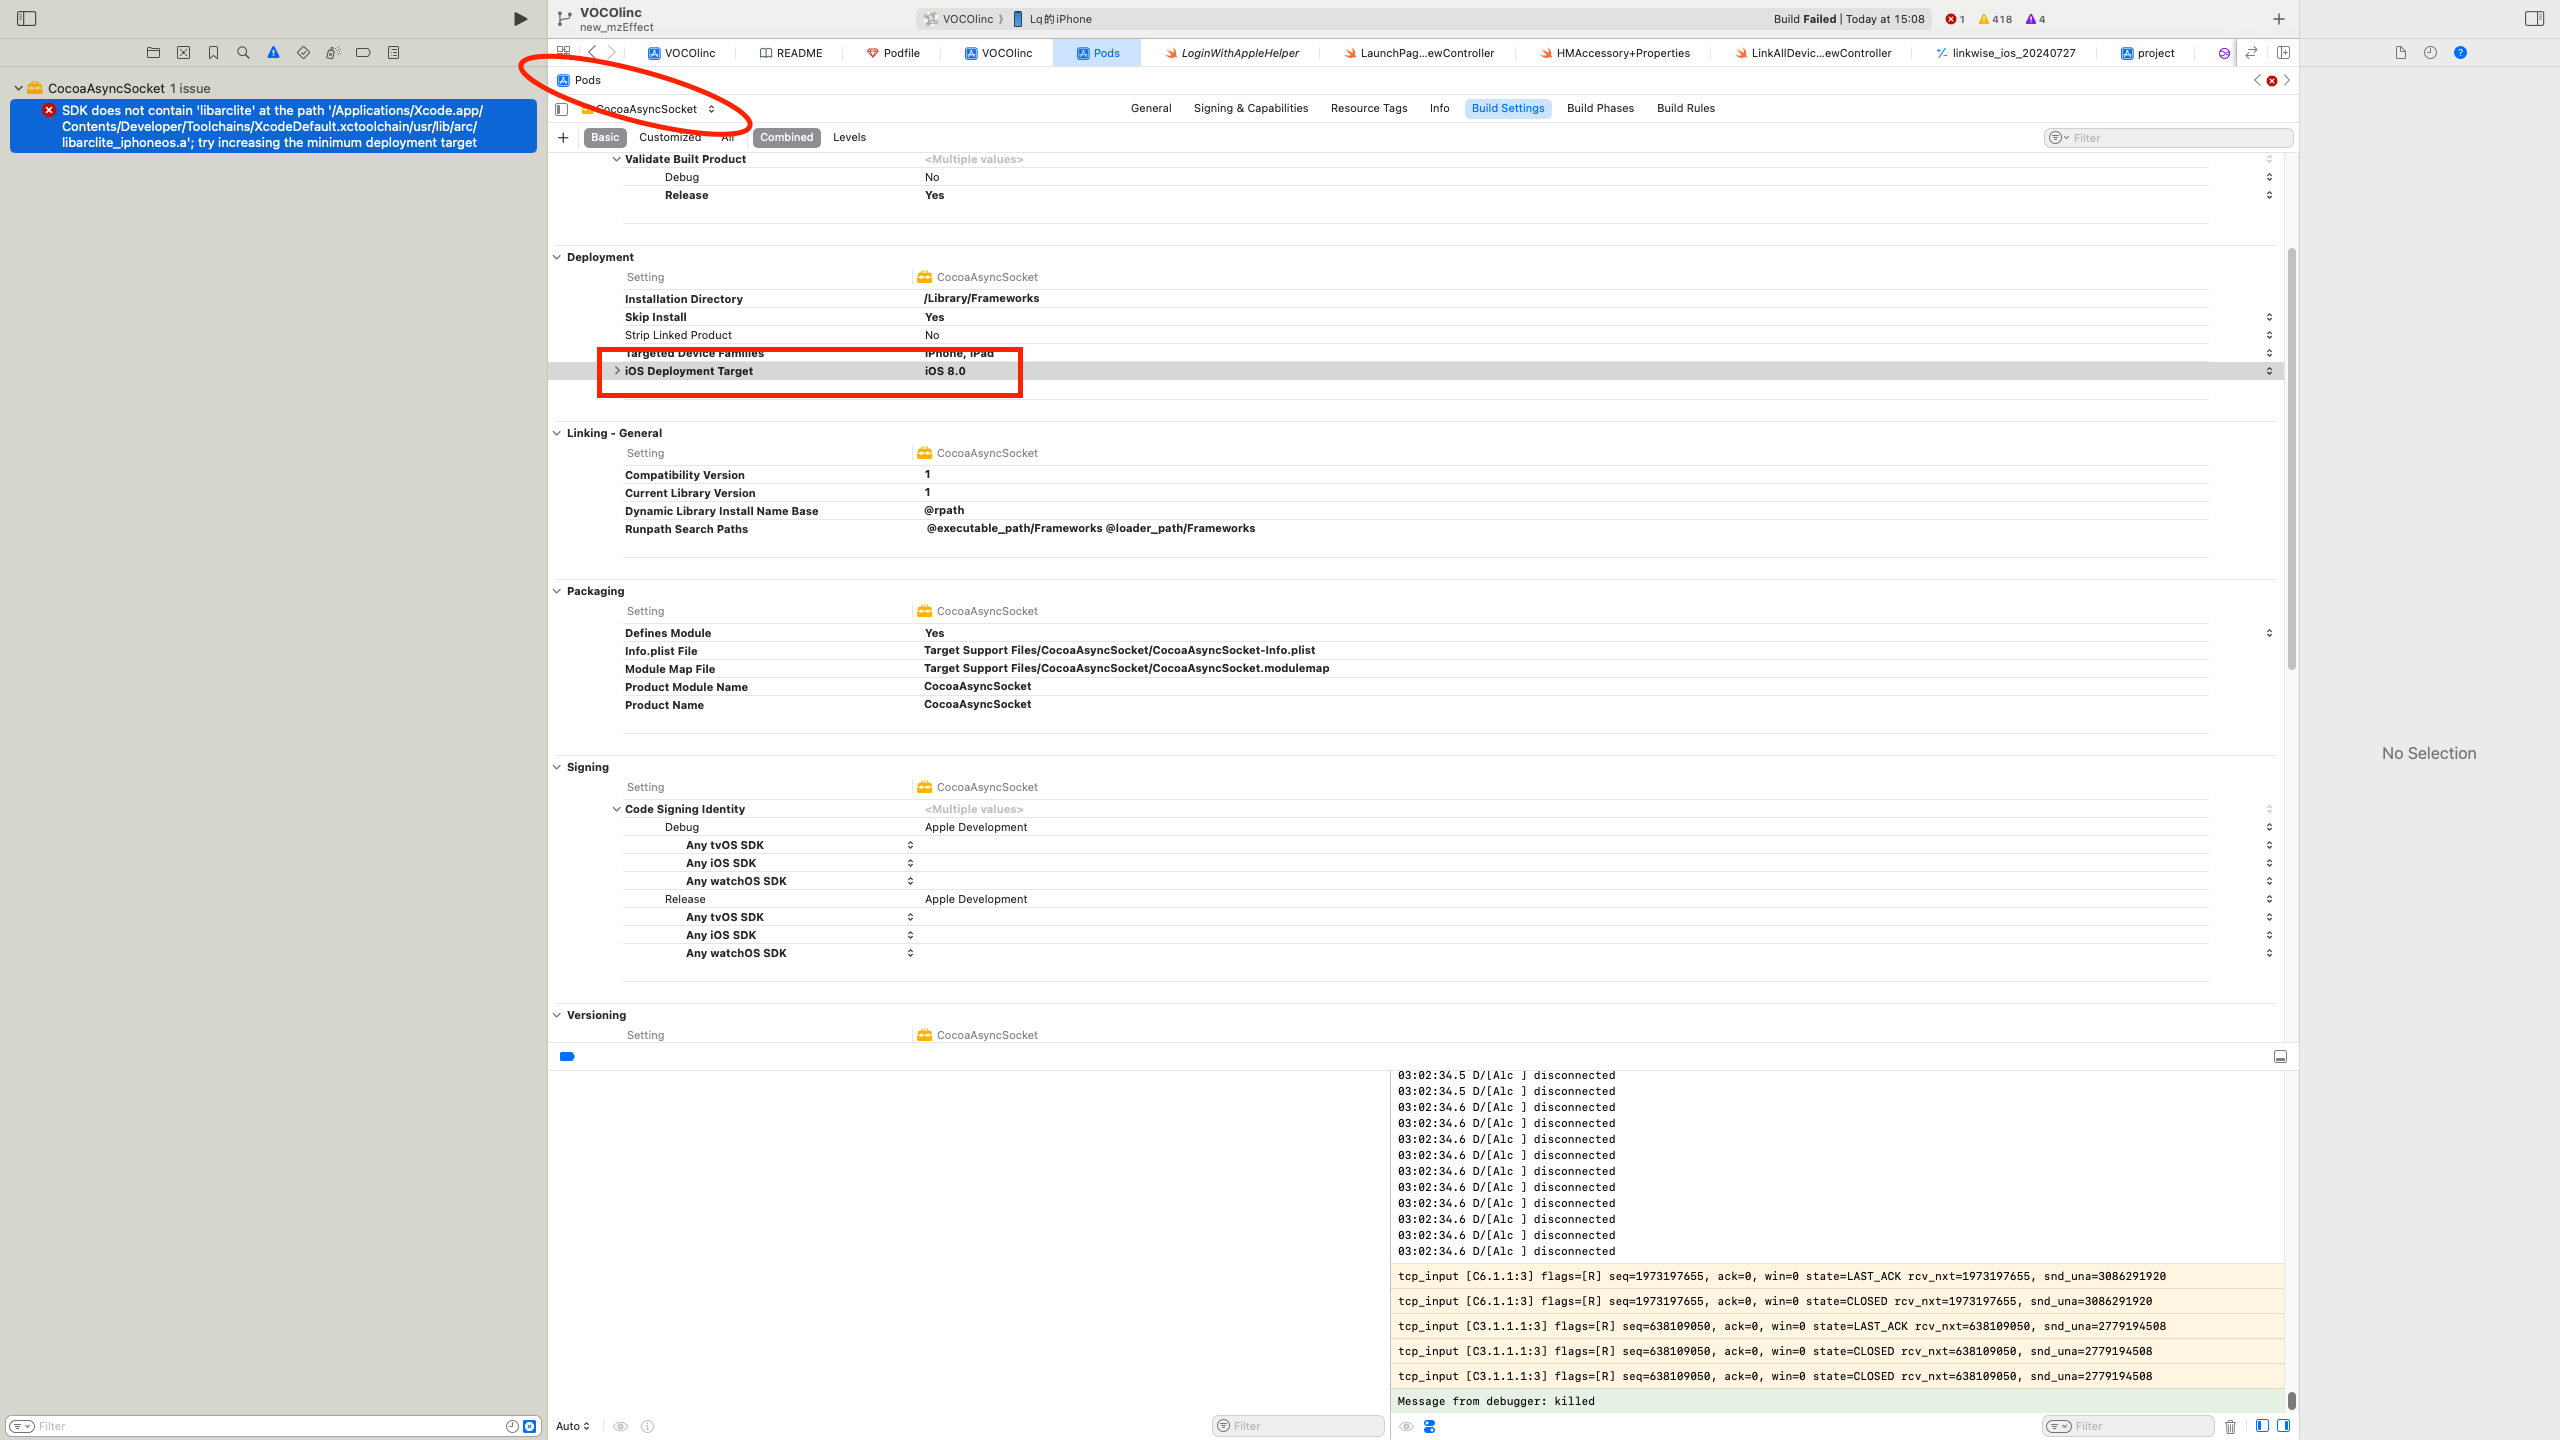Click the editor review swap-arrows icon
Screen dimensions: 2560x1440
point(2251,53)
